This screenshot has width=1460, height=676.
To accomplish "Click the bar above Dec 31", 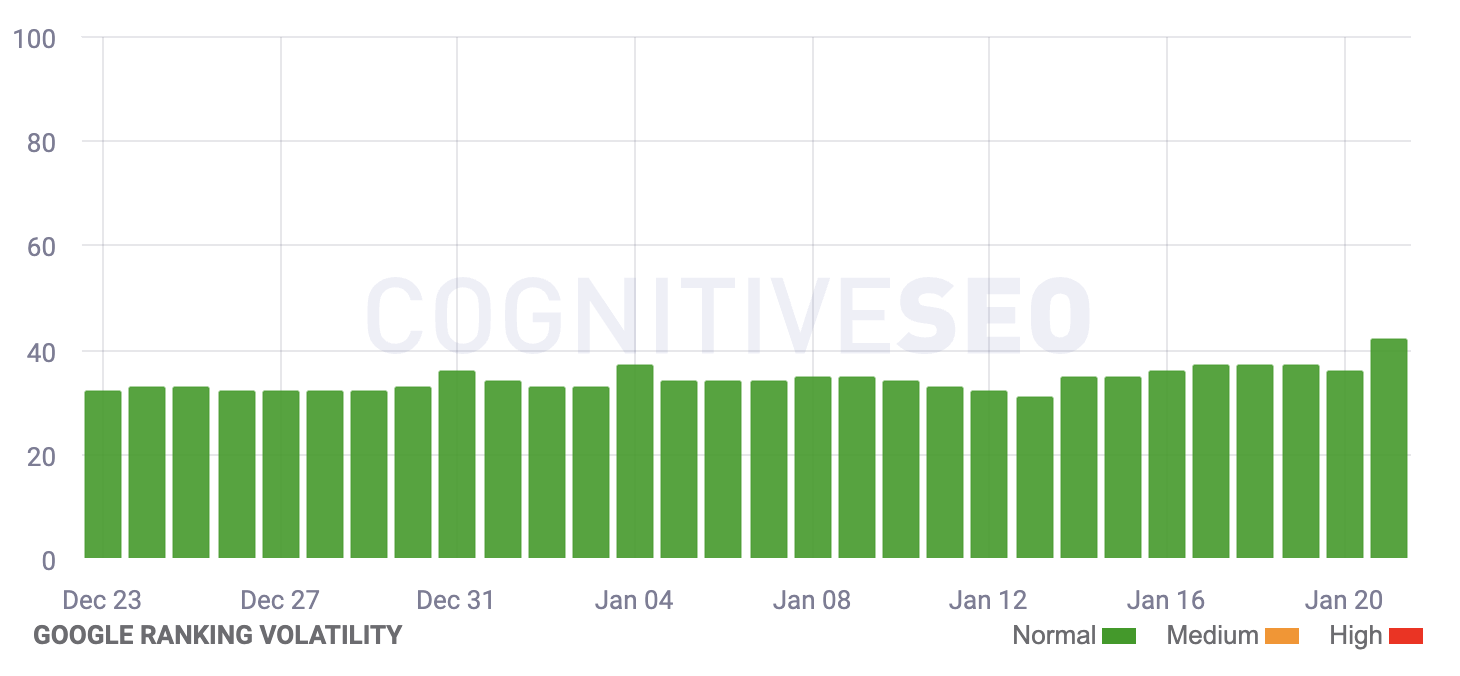I will pyautogui.click(x=457, y=465).
